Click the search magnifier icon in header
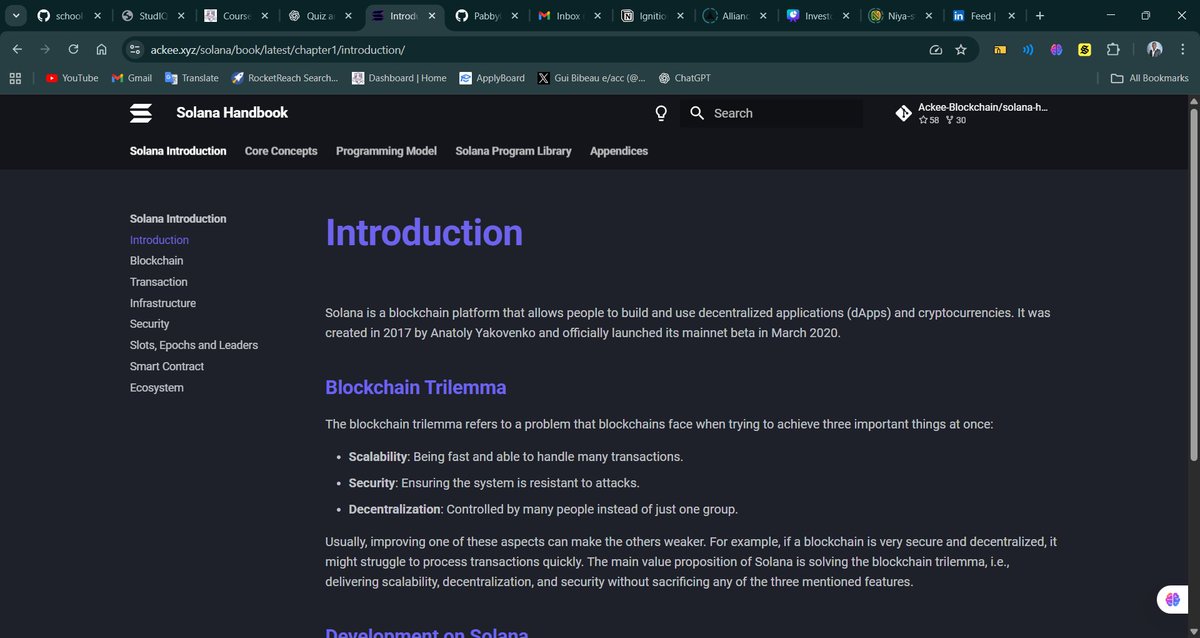Screen dimensions: 1200x638 (x=697, y=113)
